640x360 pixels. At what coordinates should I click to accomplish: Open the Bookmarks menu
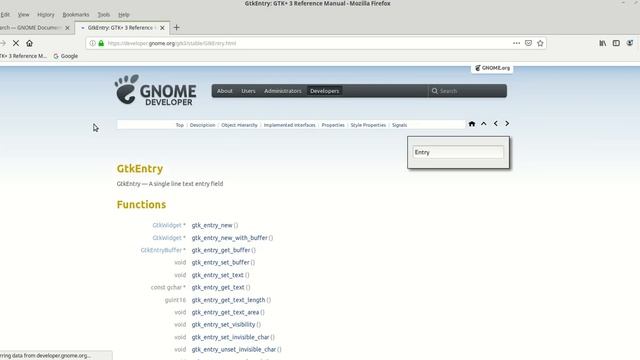(x=76, y=15)
